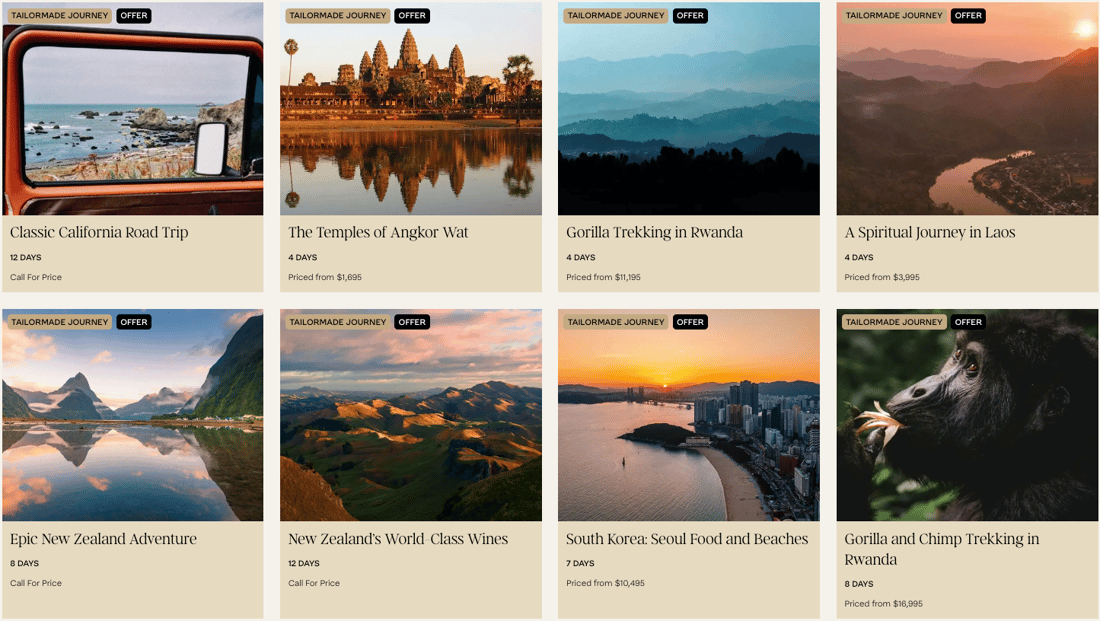Open the Seoul beach sunset photo
The image size is (1100, 621).
pos(689,415)
